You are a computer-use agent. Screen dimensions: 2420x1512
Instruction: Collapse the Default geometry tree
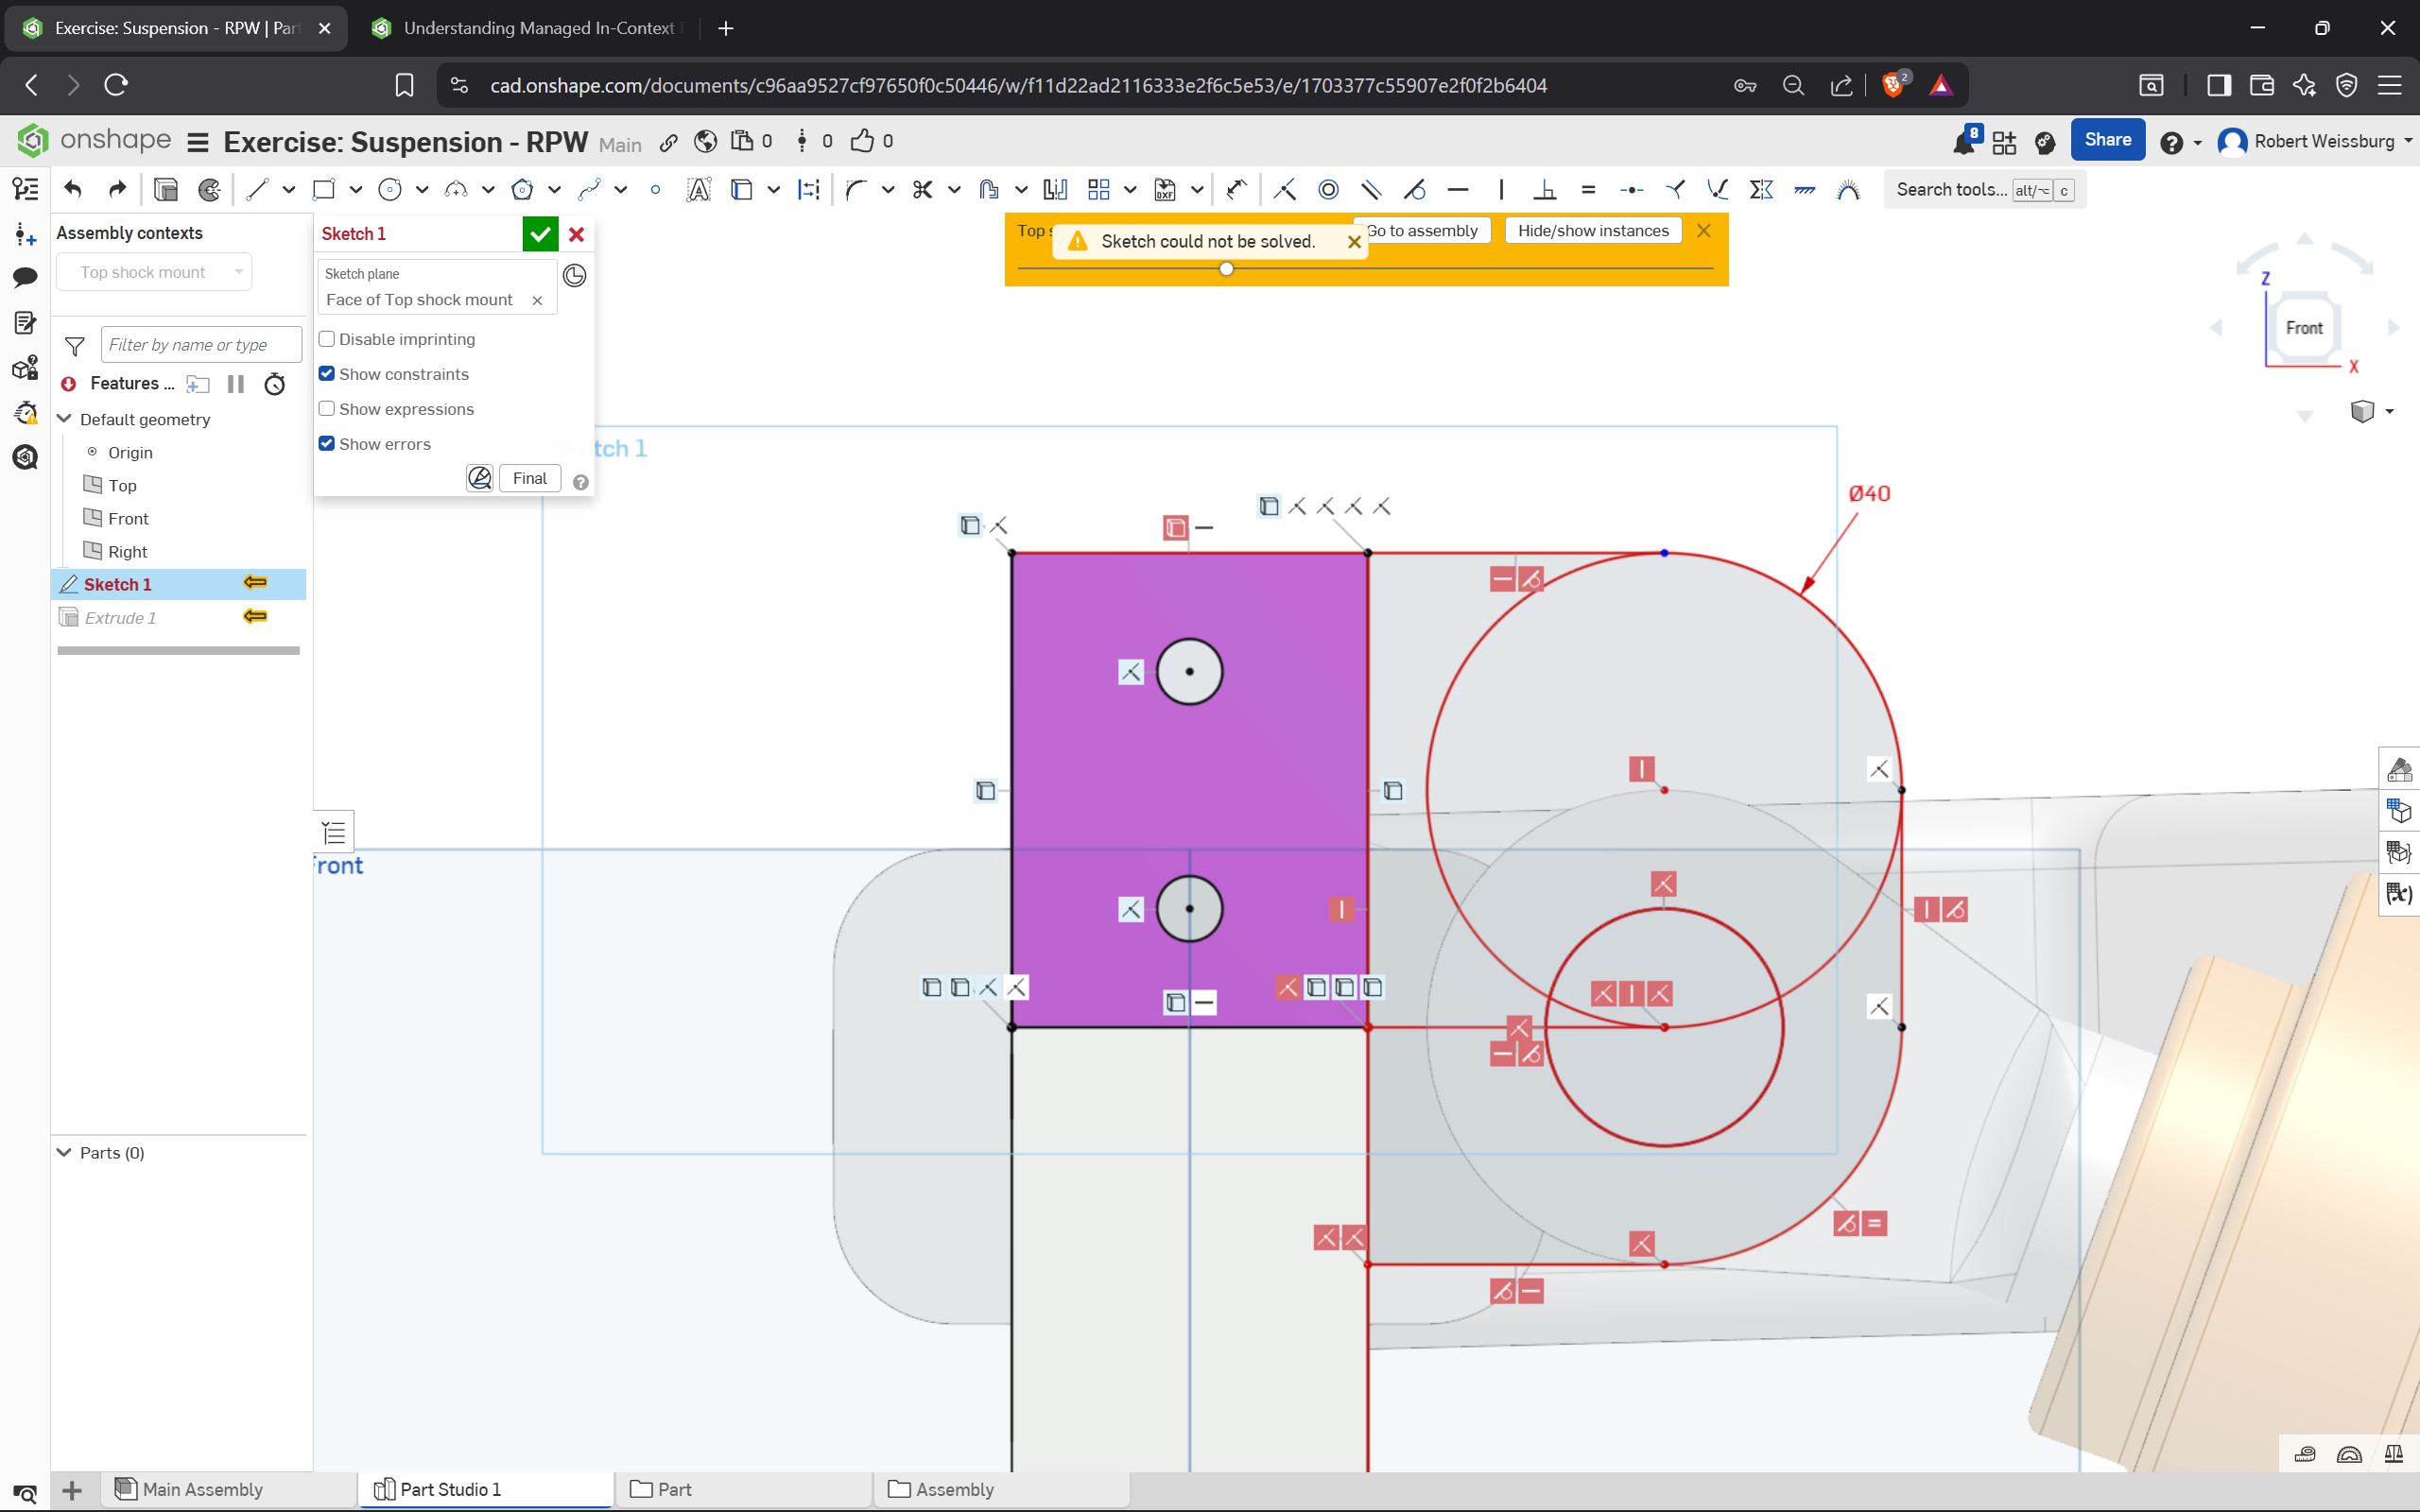tap(65, 419)
